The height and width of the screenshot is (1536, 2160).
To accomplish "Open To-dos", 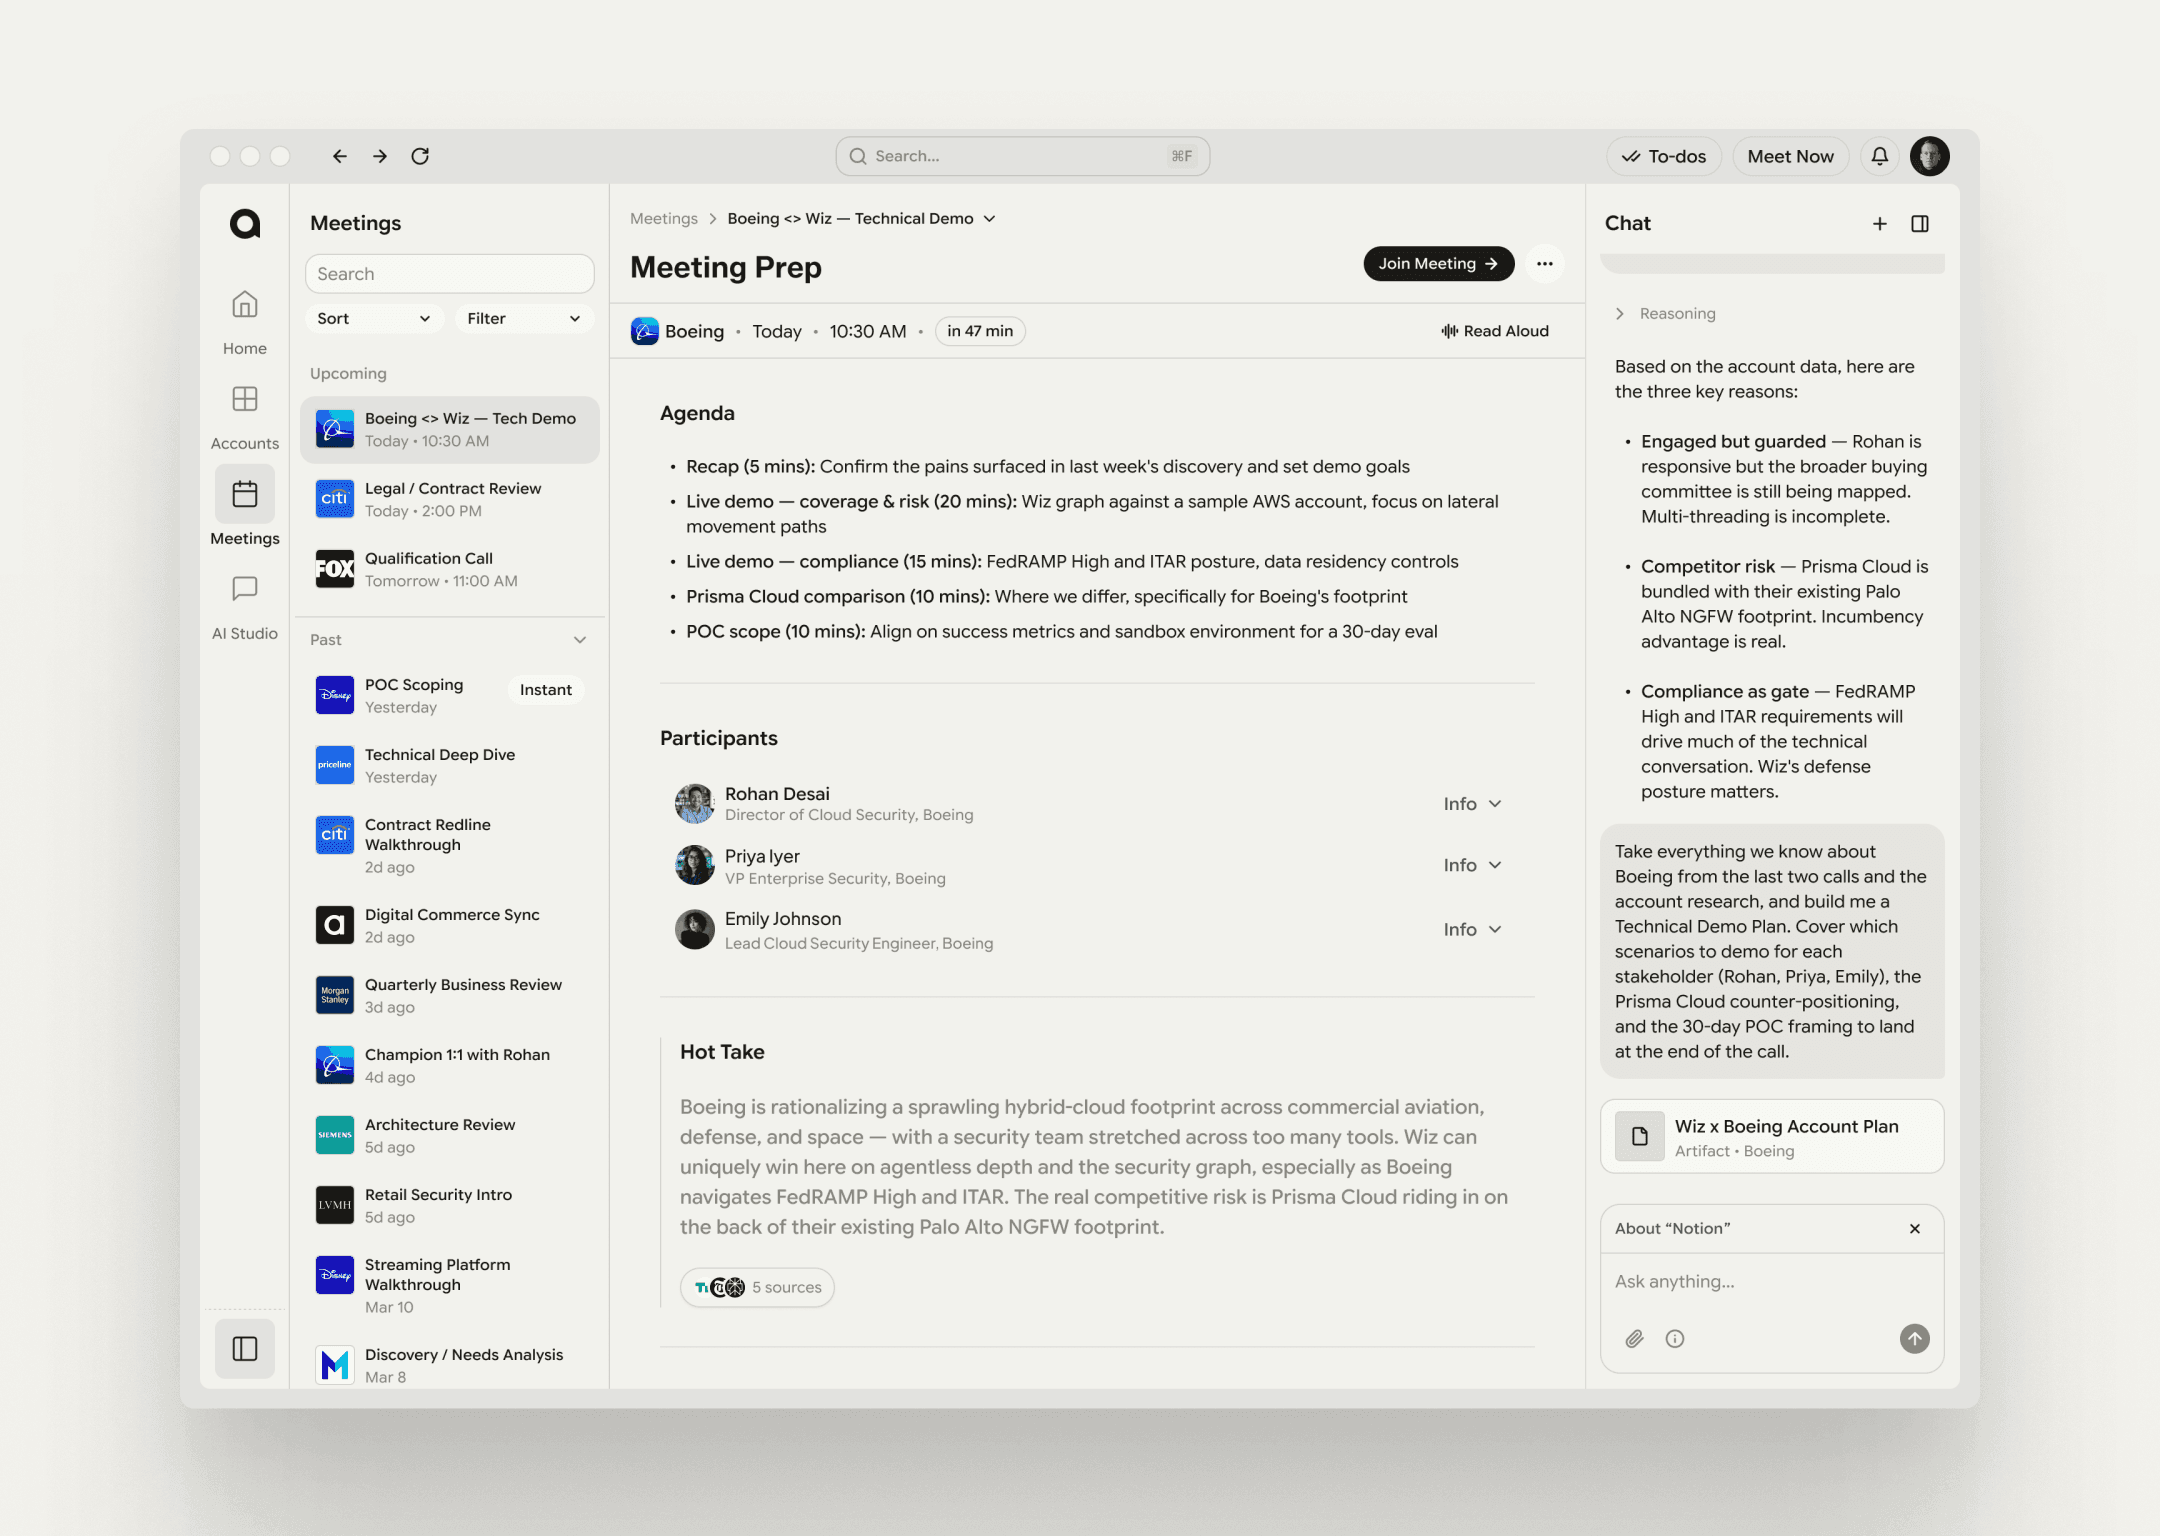I will (1664, 156).
